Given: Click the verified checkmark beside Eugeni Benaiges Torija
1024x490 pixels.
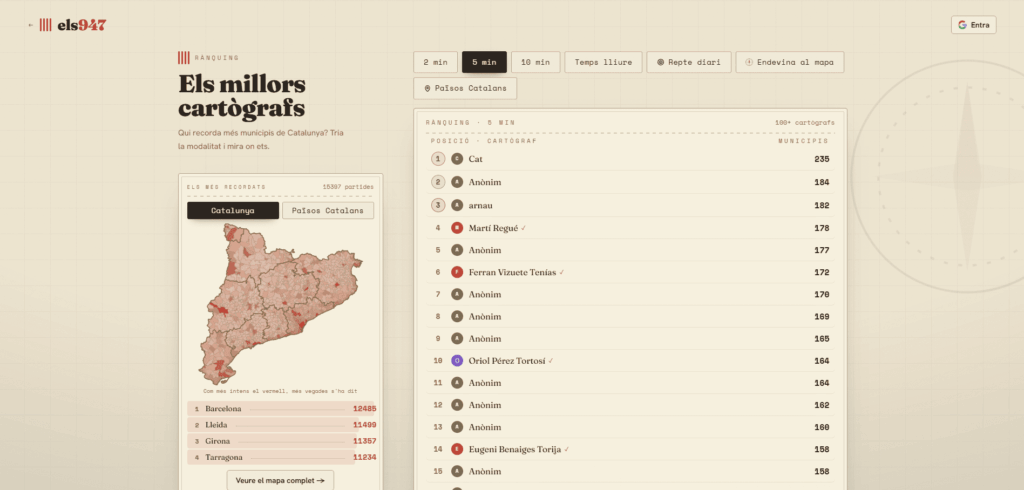Looking at the screenshot, I should [x=567, y=449].
